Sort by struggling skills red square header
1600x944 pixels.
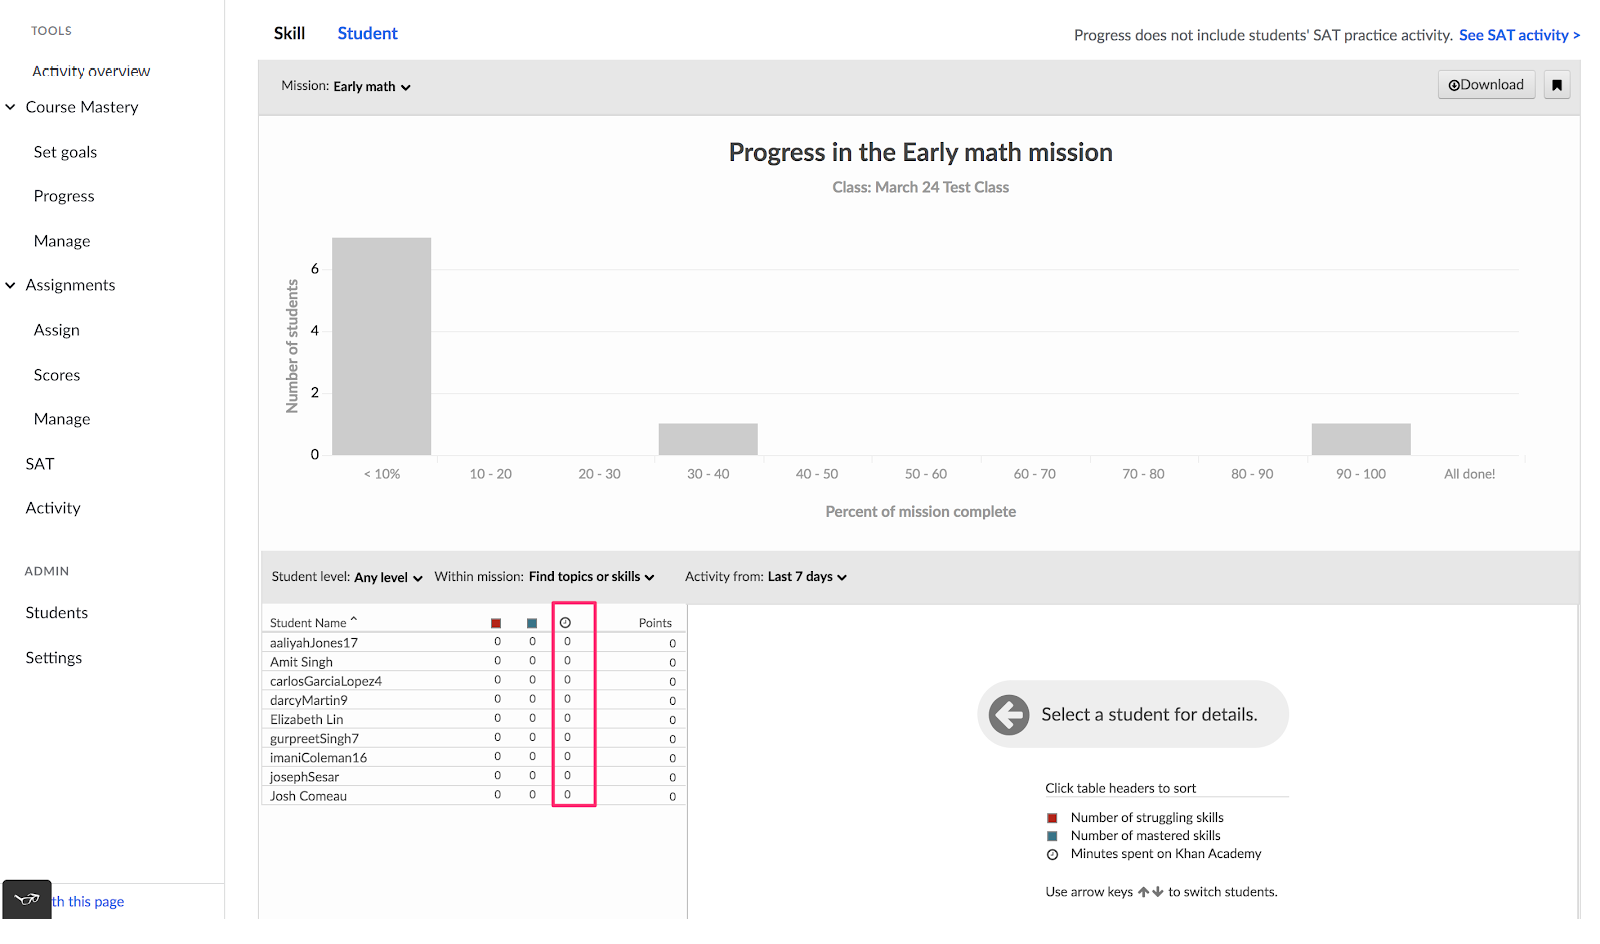(x=496, y=623)
